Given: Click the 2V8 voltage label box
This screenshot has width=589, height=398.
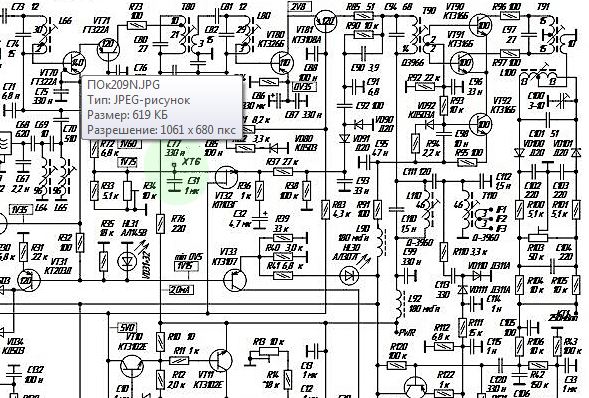Looking at the screenshot, I should (x=300, y=6).
